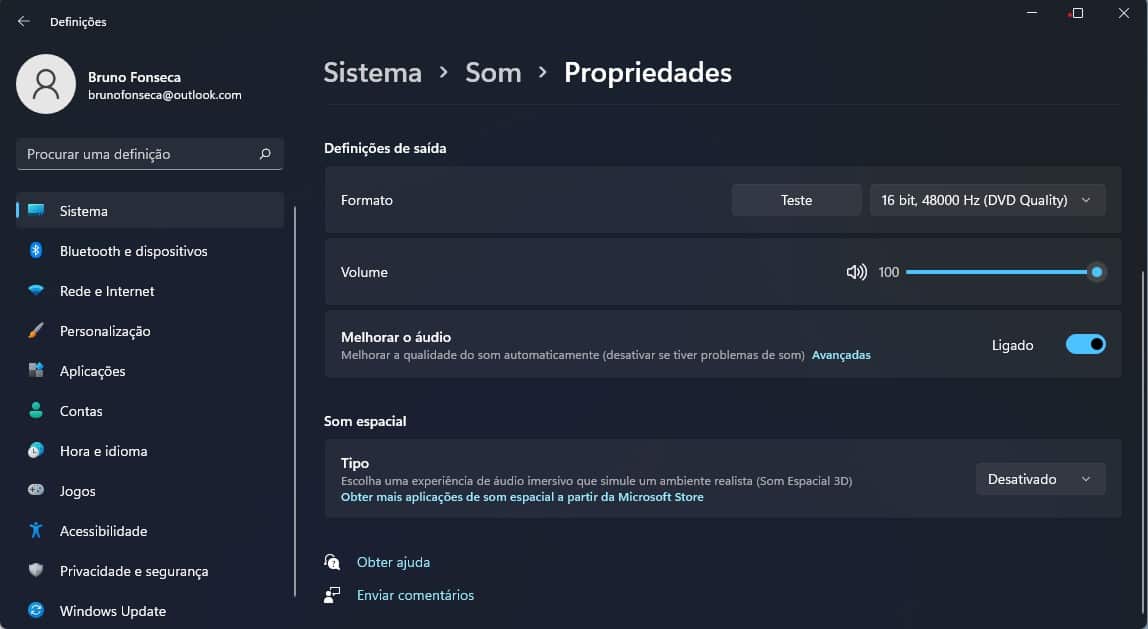This screenshot has height=629, width=1148.
Task: Mute volume using the speaker icon
Action: (x=856, y=272)
